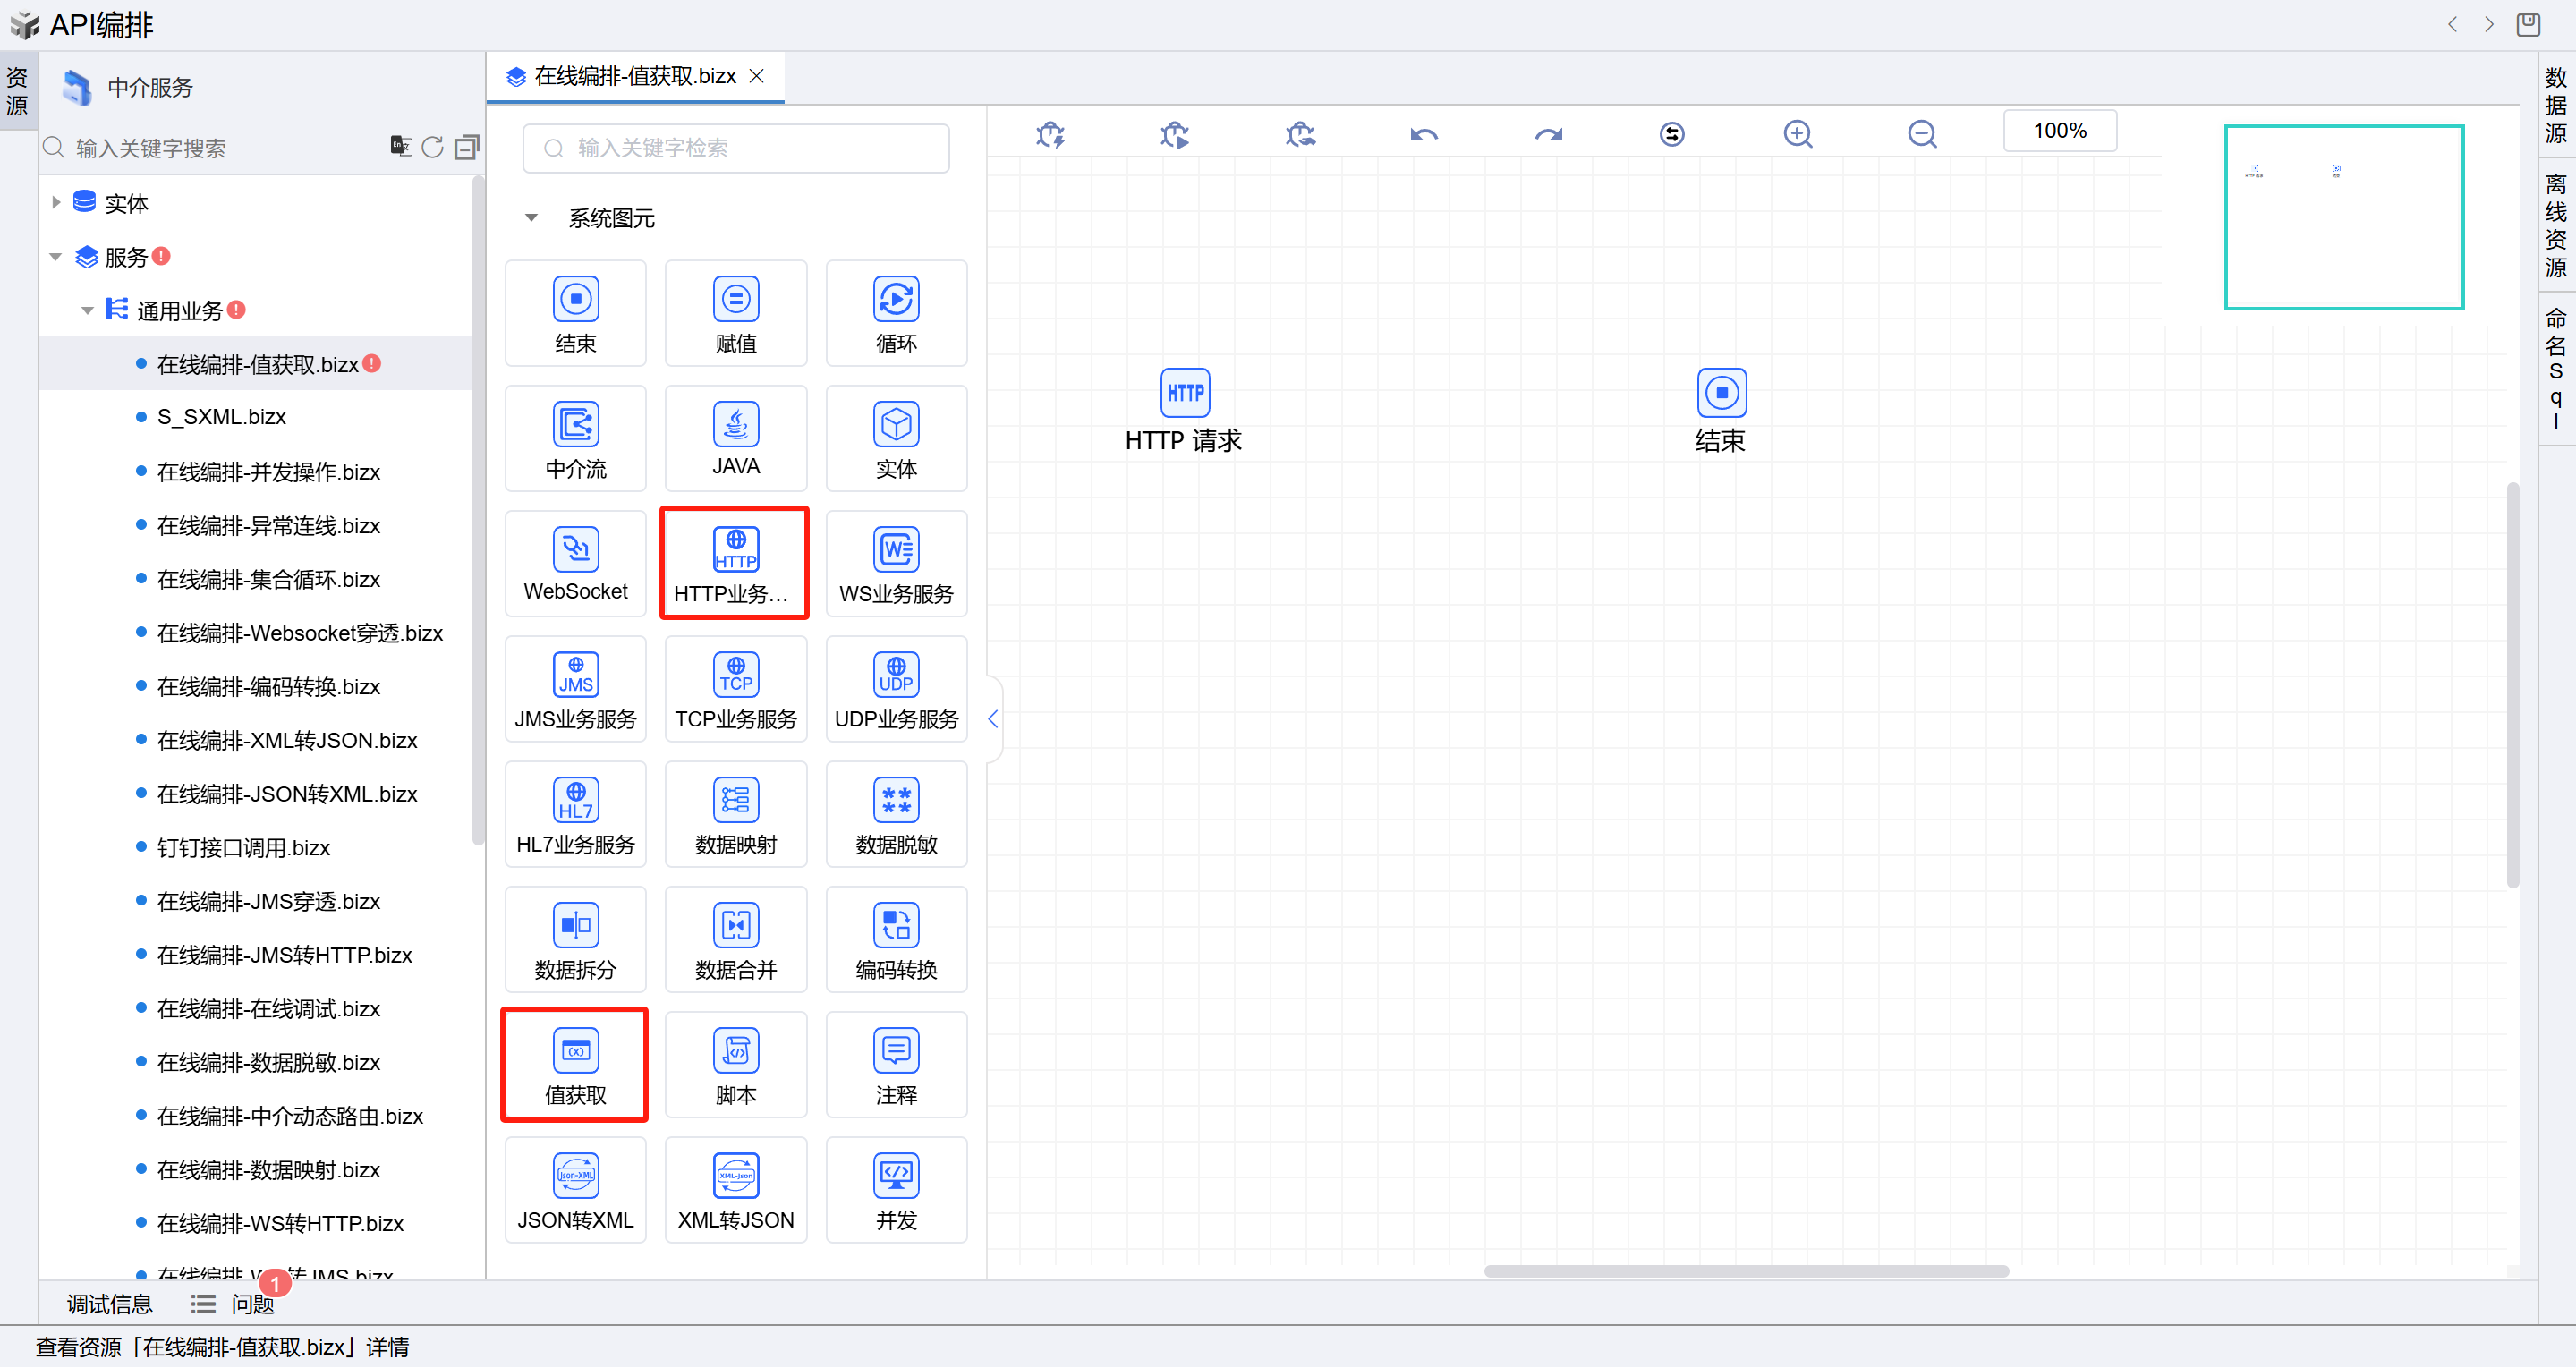Click the zoom out magnifier icon
Viewport: 2576px width, 1368px height.
1921,134
